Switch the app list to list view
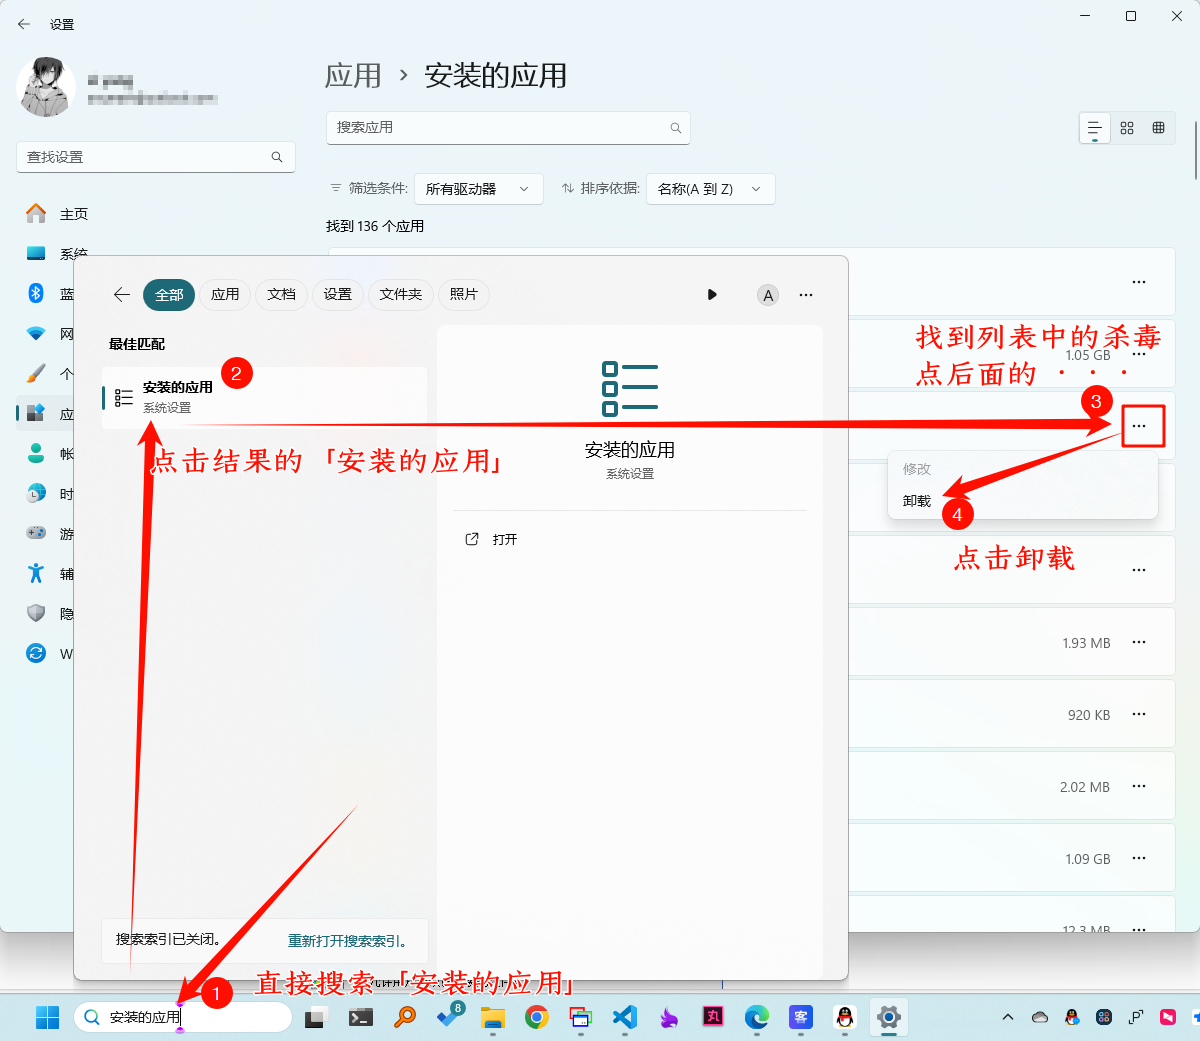 (1095, 128)
